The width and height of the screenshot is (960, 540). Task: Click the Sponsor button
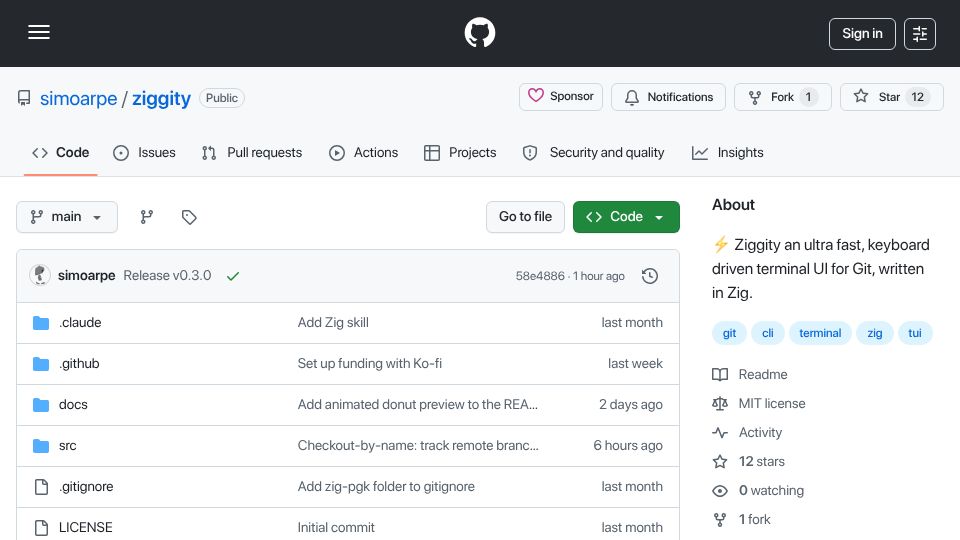coord(561,97)
